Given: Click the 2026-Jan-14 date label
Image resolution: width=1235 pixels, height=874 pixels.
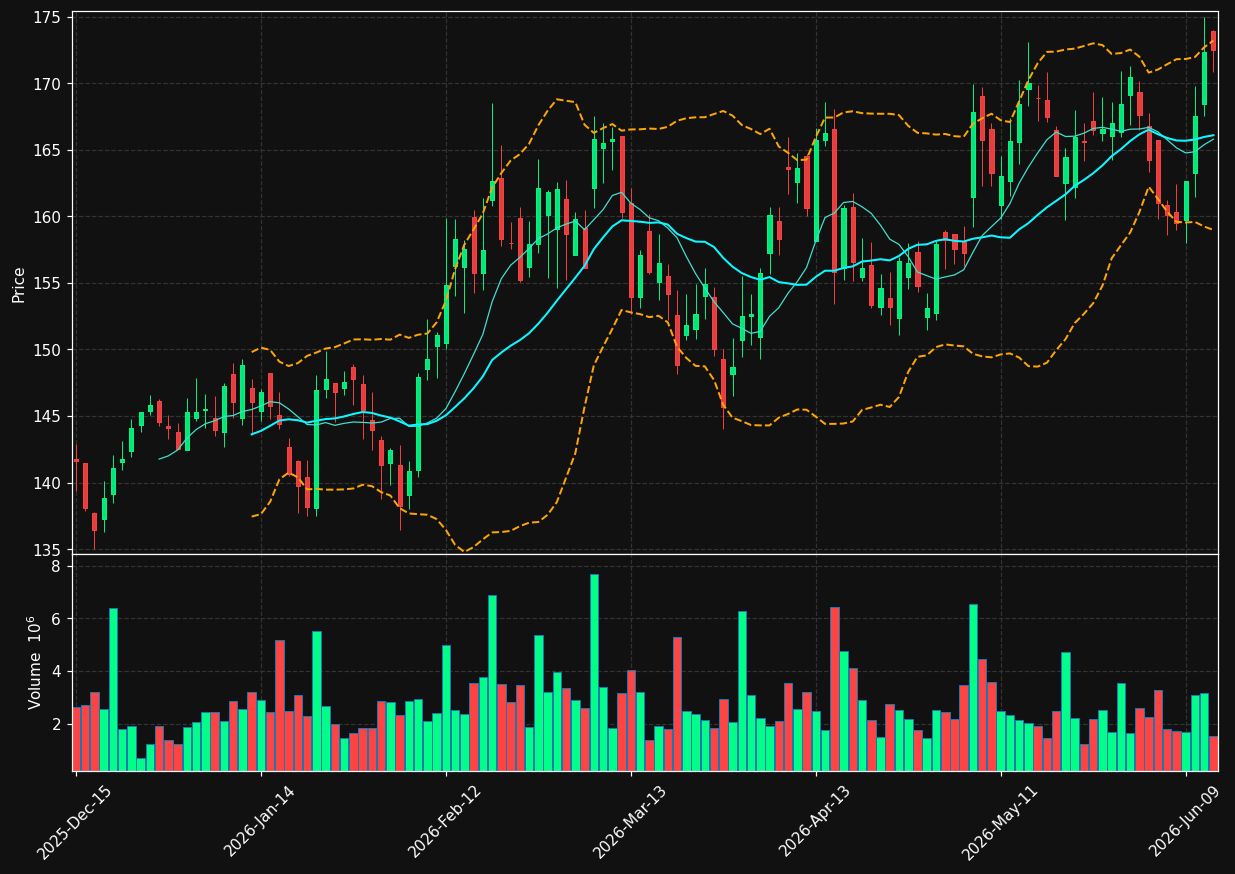Looking at the screenshot, I should (261, 821).
